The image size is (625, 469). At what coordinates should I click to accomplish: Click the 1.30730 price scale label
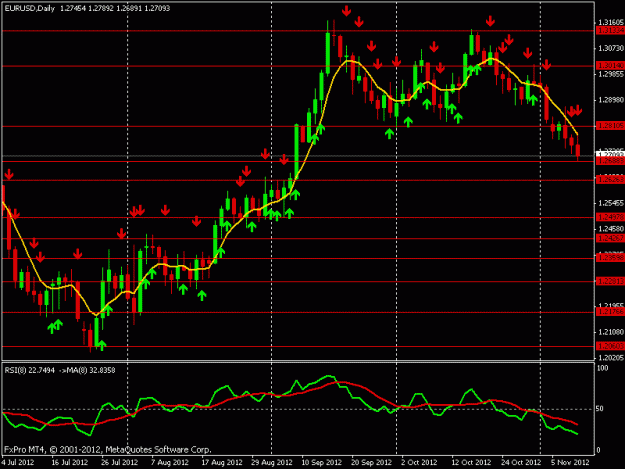point(611,48)
